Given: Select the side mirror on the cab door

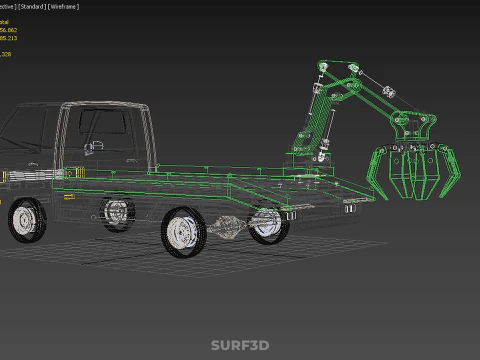Looking at the screenshot, I should click(x=94, y=147).
